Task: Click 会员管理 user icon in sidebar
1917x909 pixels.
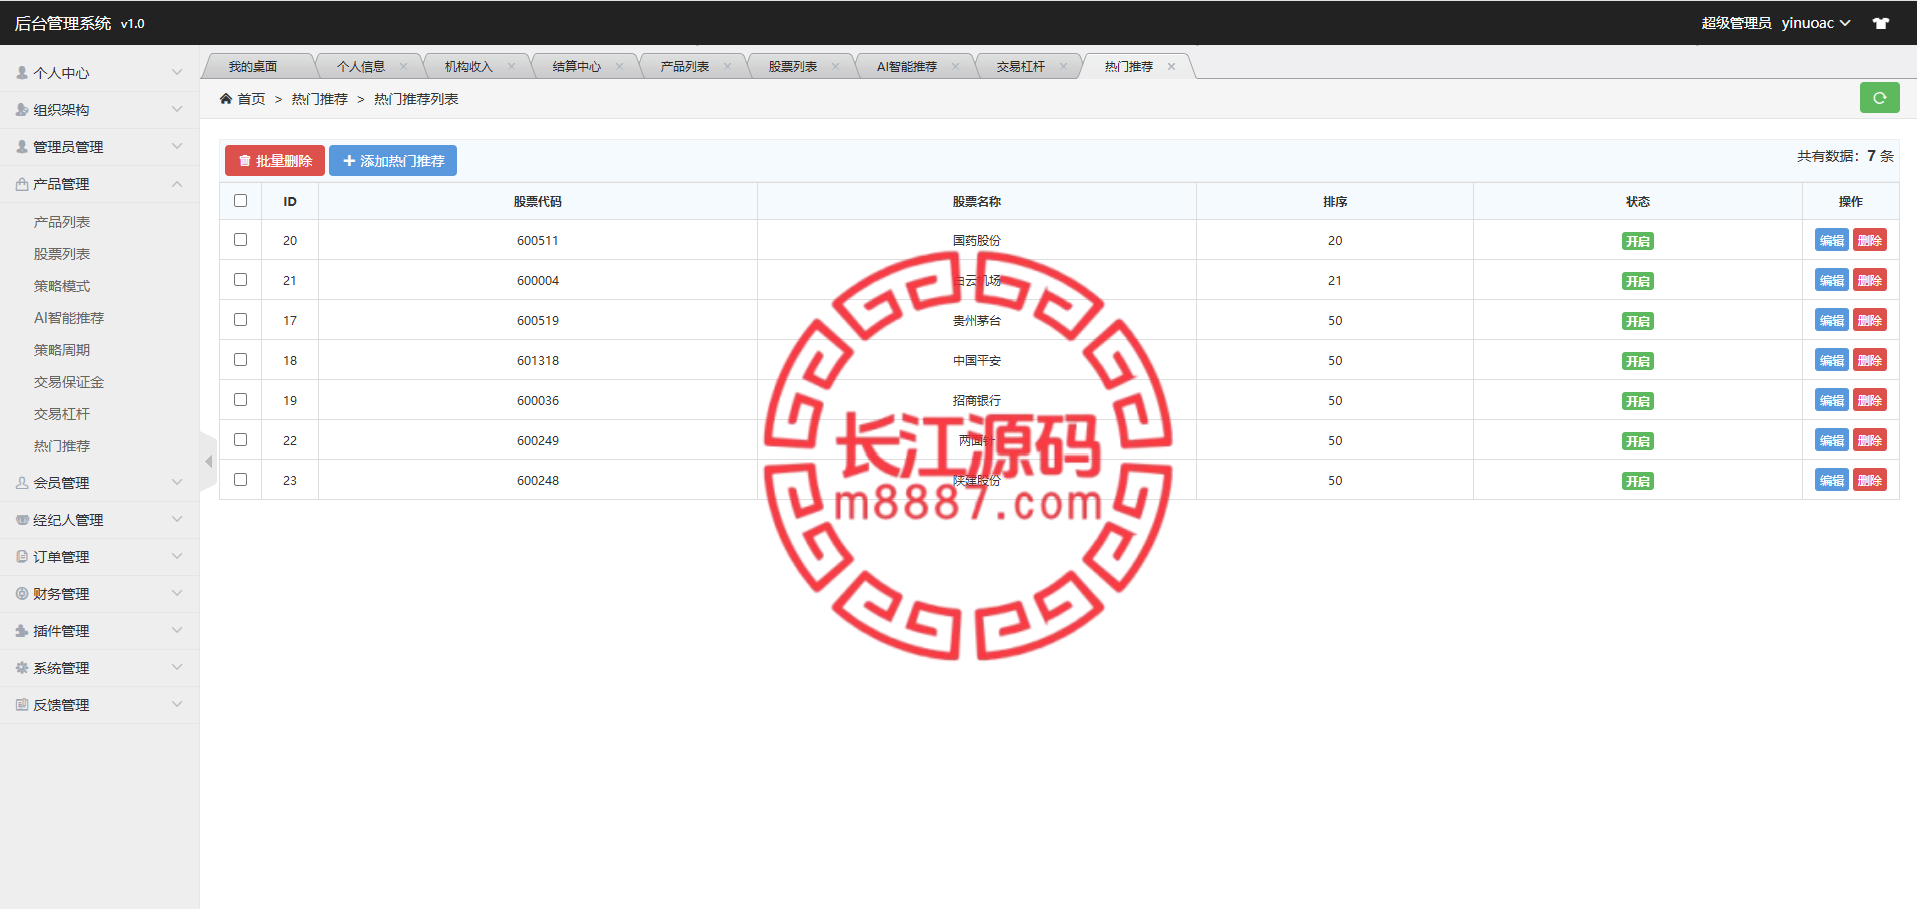Action: pos(22,482)
